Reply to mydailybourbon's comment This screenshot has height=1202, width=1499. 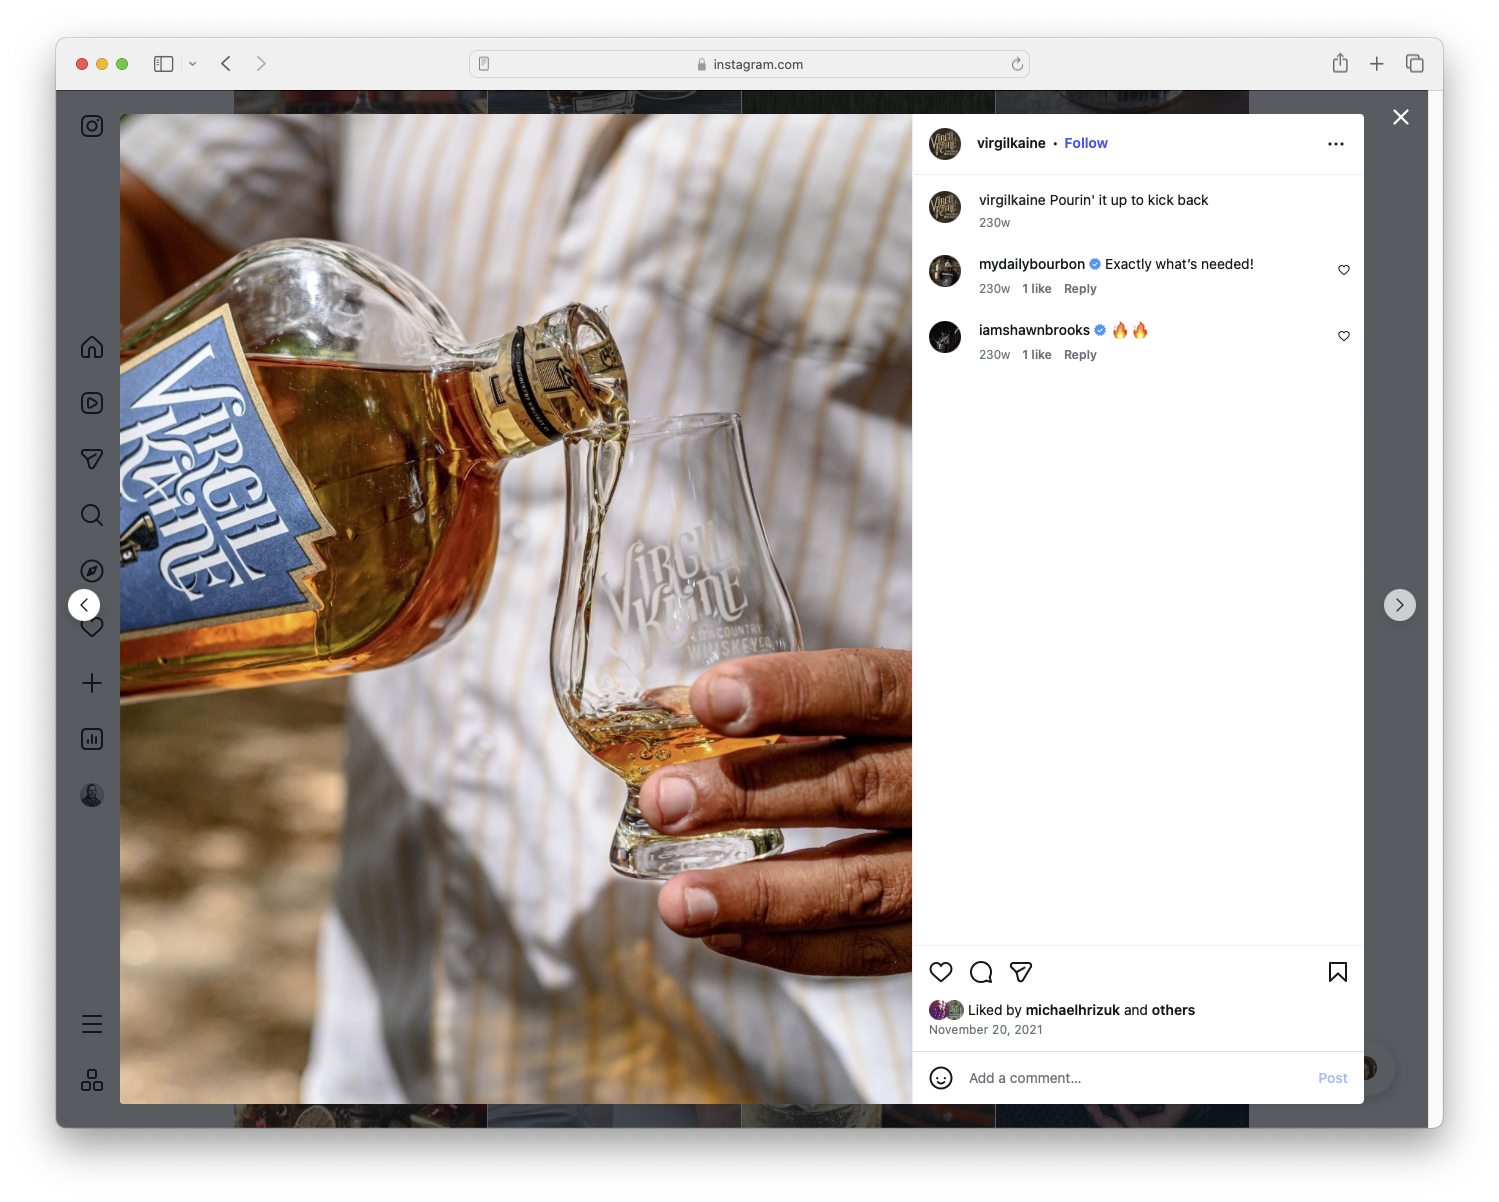[x=1080, y=289]
